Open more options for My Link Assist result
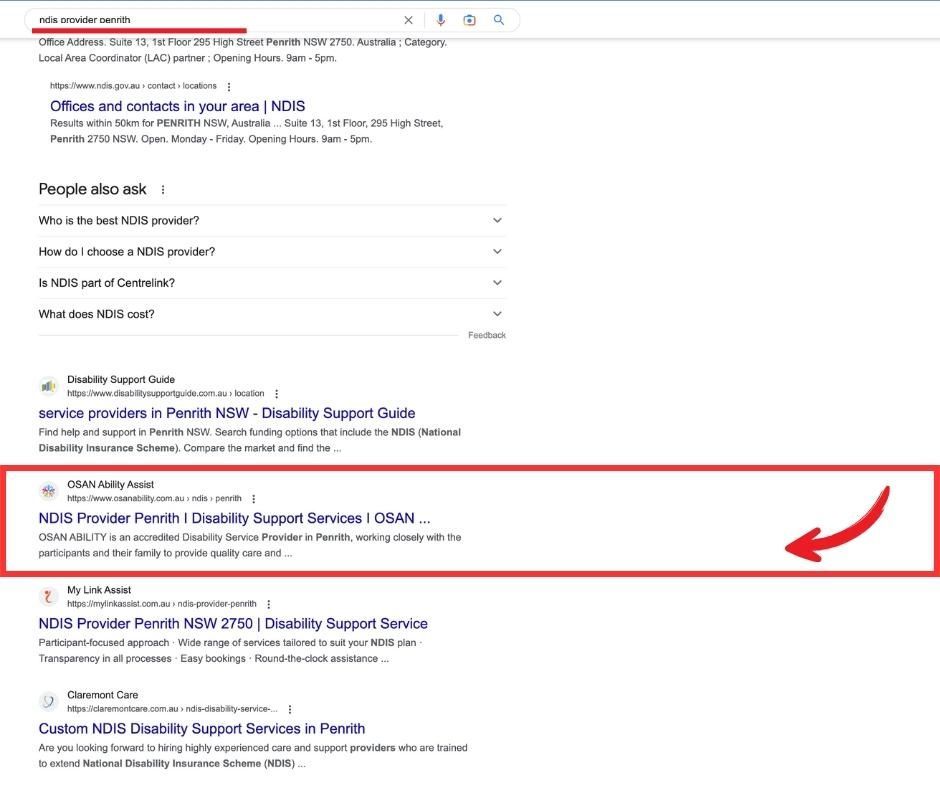 point(269,604)
